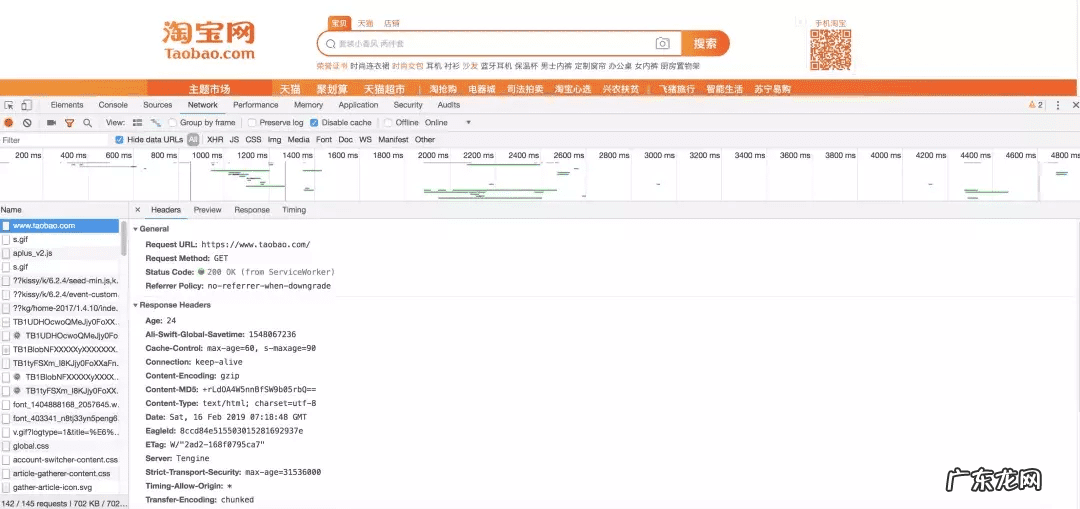Enable the Offline checkbox
Viewport: 1080px width, 509px height.
coord(388,123)
